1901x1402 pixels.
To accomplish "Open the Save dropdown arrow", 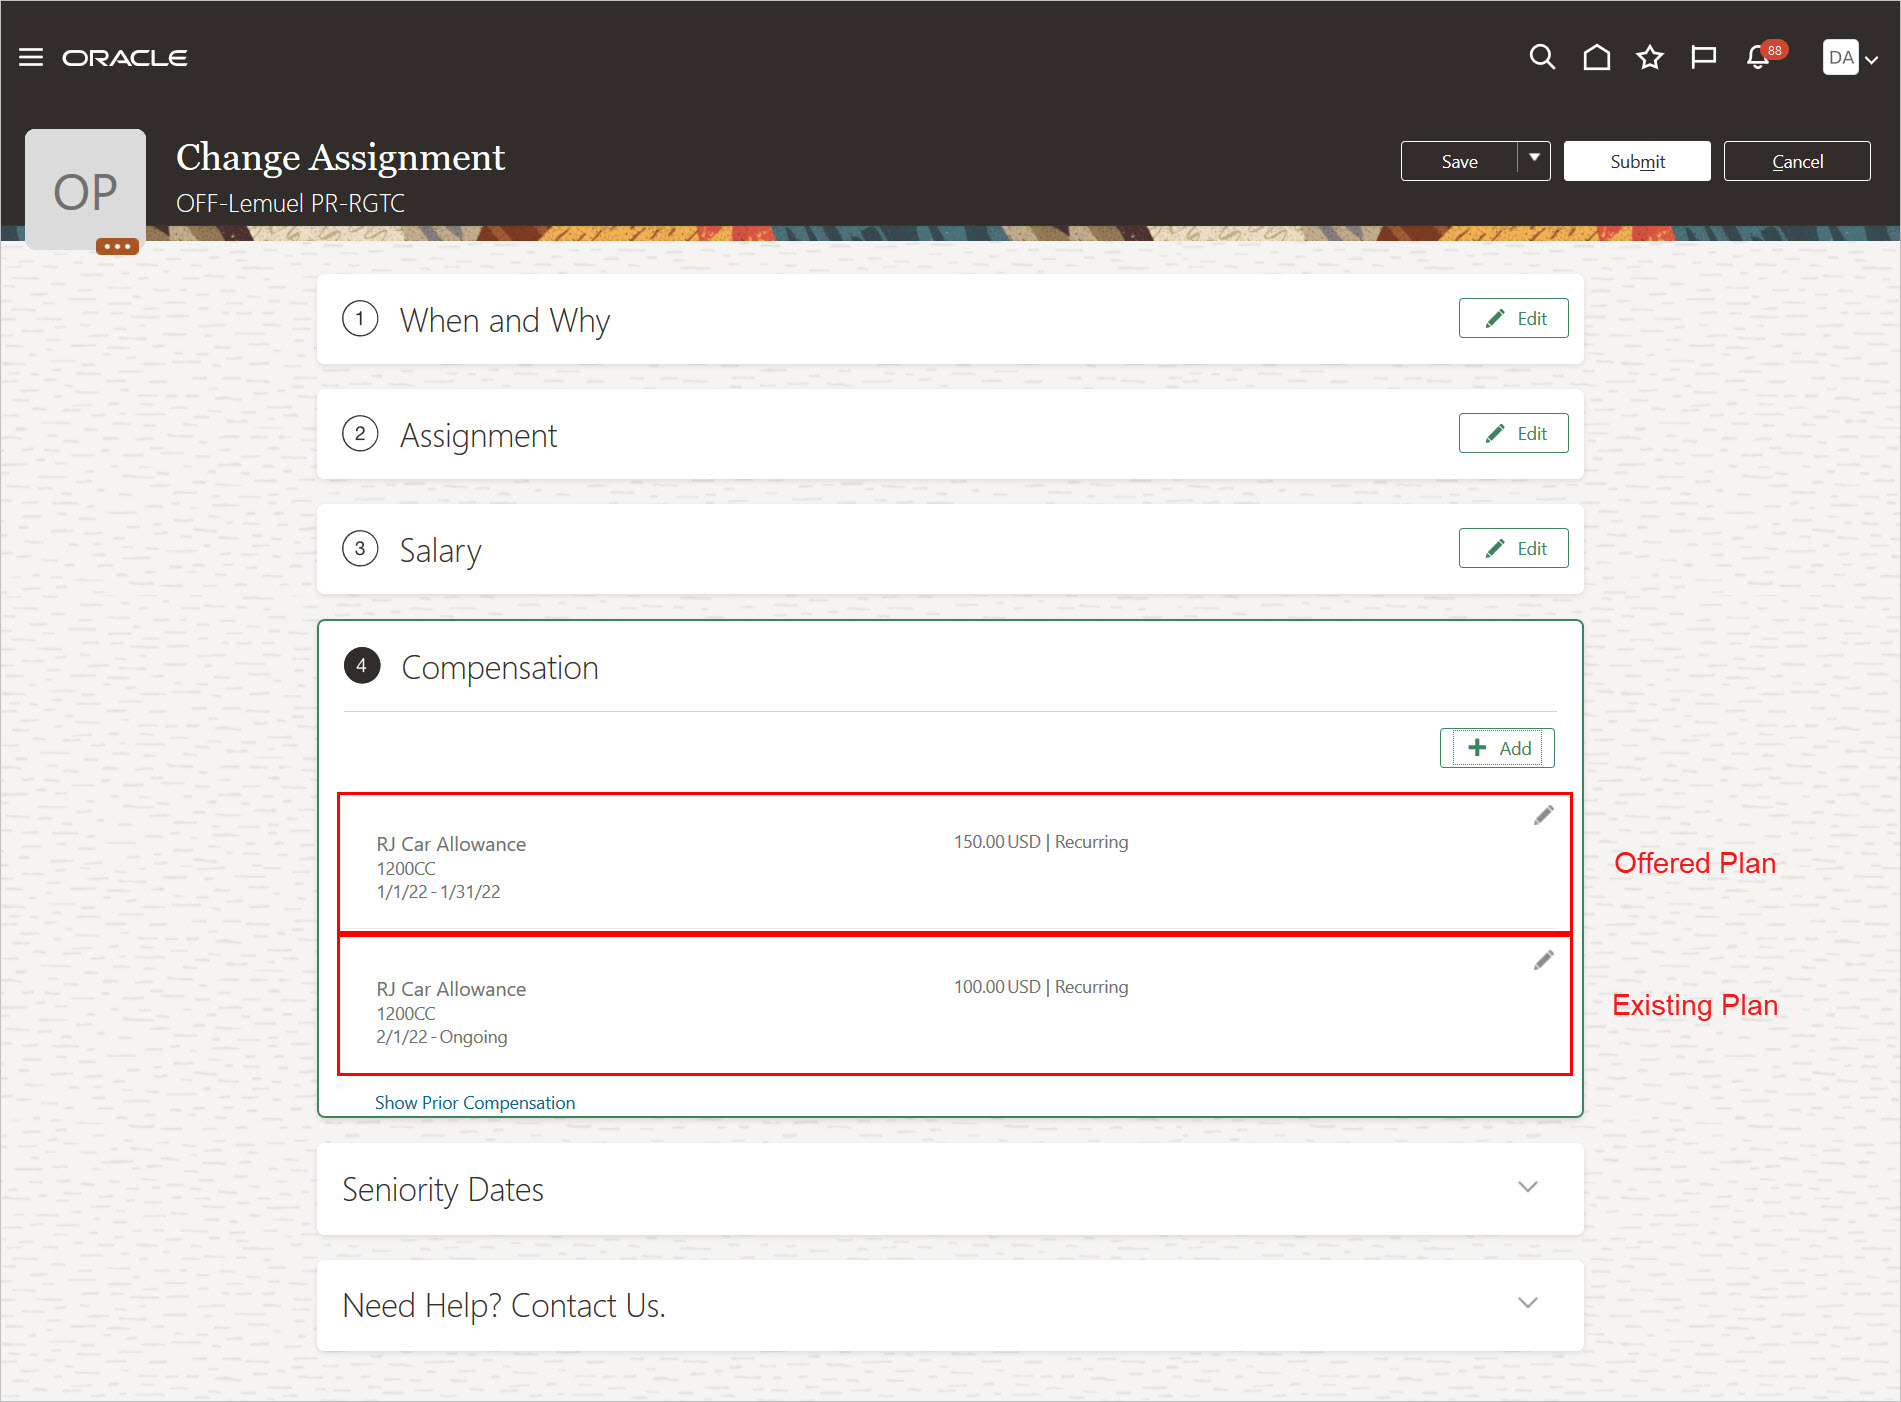I will tap(1534, 160).
